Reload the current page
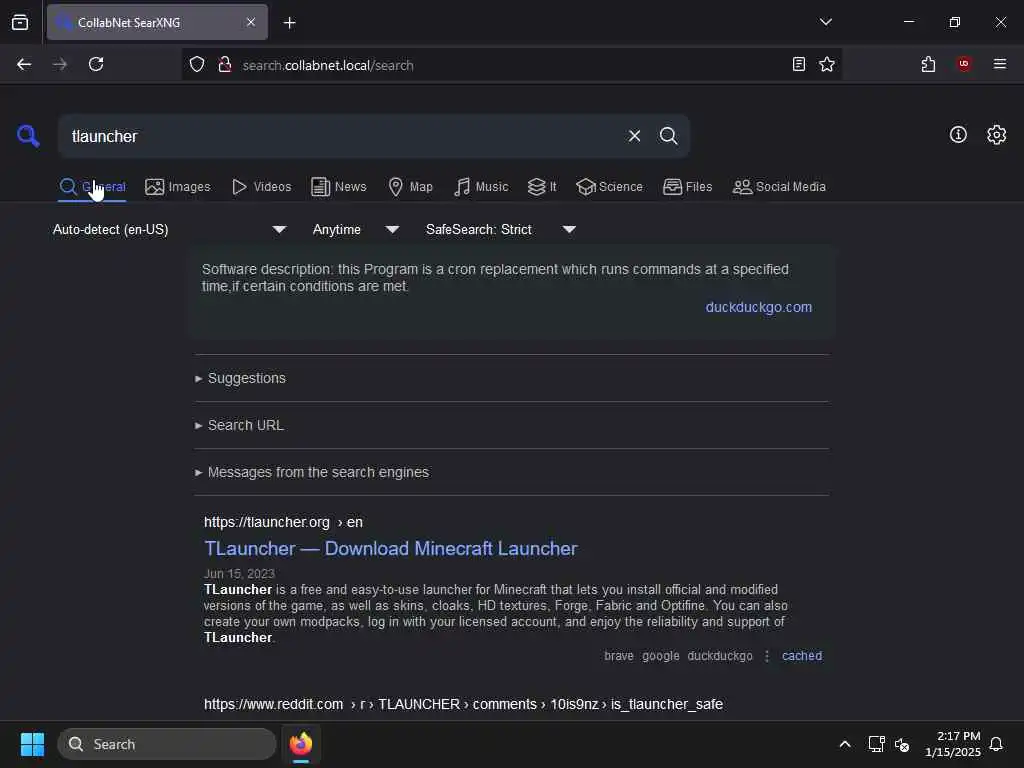 pyautogui.click(x=96, y=64)
